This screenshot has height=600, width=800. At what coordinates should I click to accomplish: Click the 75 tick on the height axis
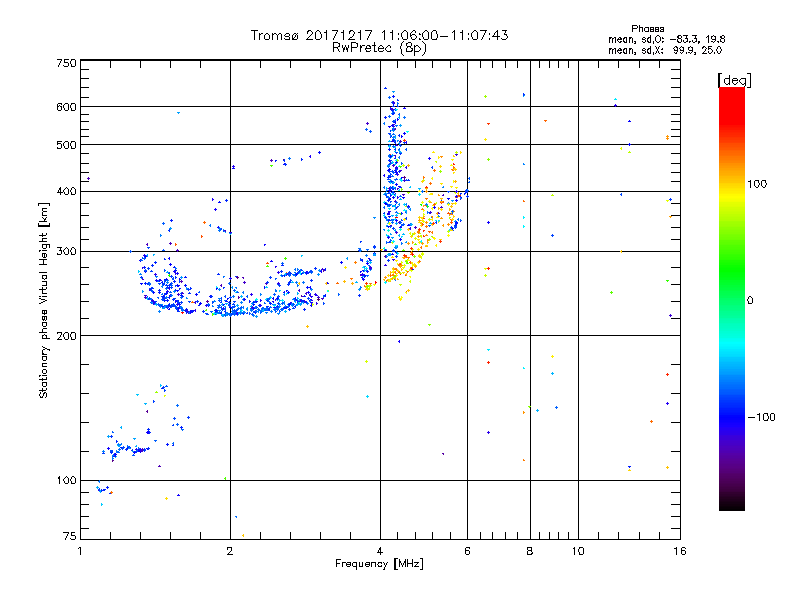(69, 537)
